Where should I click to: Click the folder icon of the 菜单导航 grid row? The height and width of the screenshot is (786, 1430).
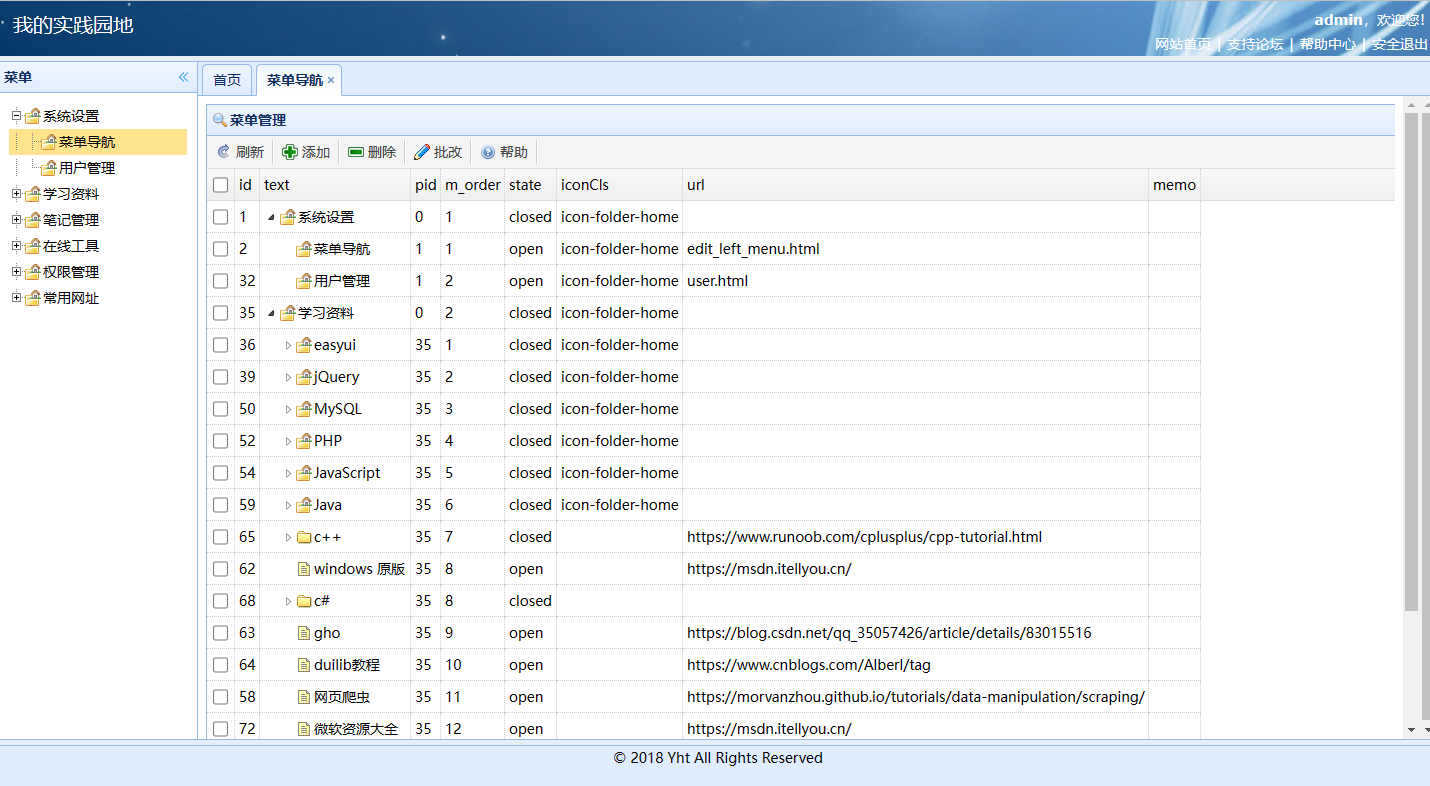click(304, 249)
